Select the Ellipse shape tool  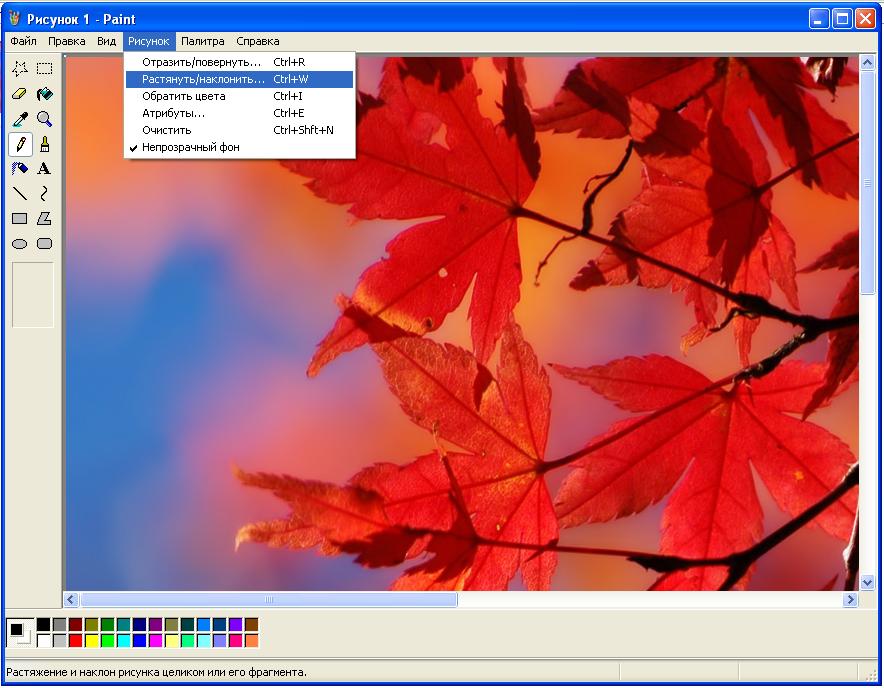pyautogui.click(x=19, y=244)
